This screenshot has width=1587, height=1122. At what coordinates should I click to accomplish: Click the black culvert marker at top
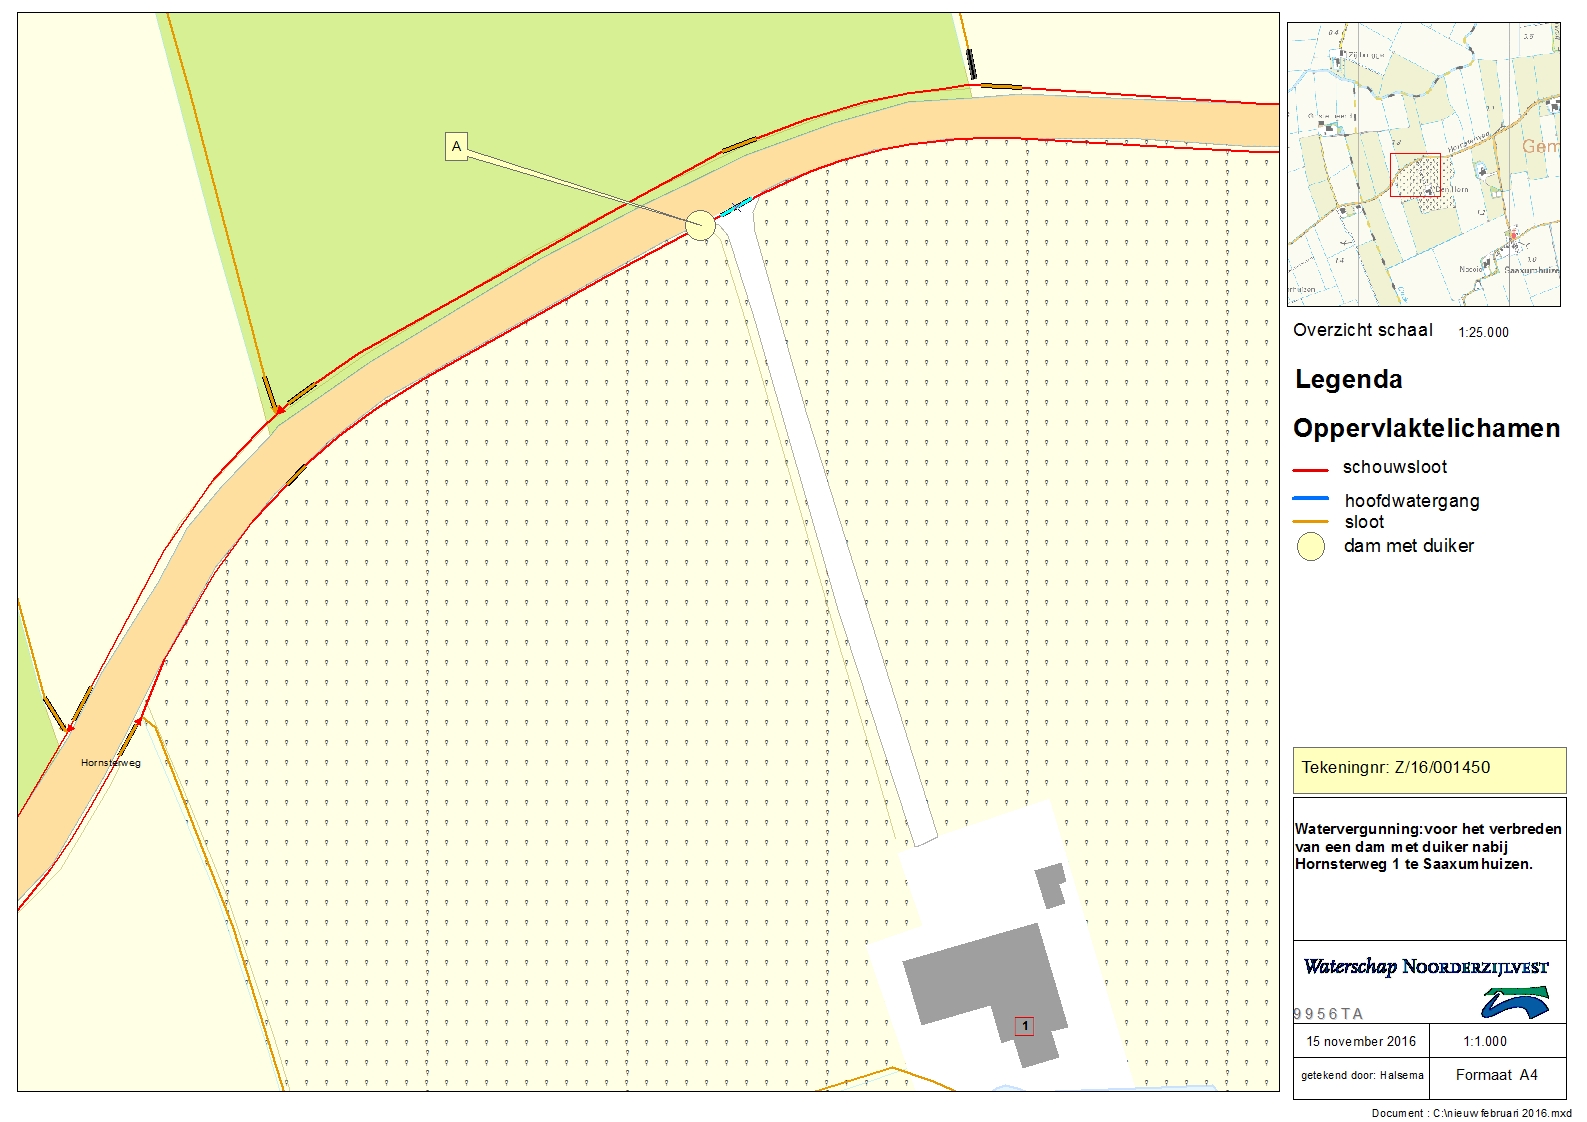point(970,64)
